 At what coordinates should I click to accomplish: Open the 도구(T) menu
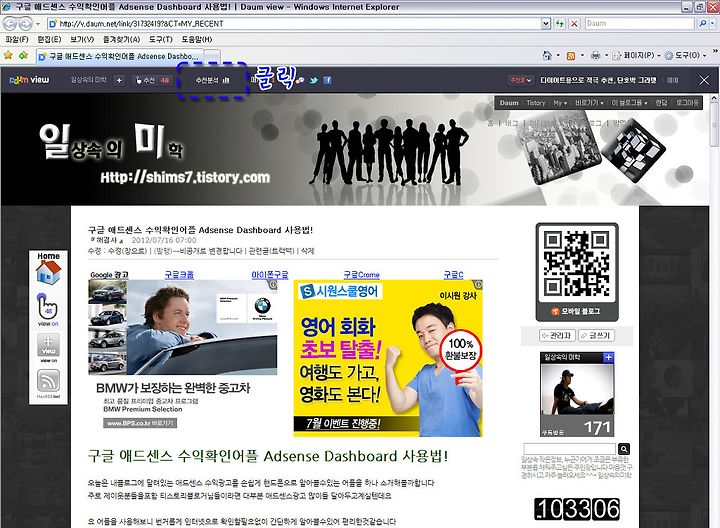click(160, 39)
